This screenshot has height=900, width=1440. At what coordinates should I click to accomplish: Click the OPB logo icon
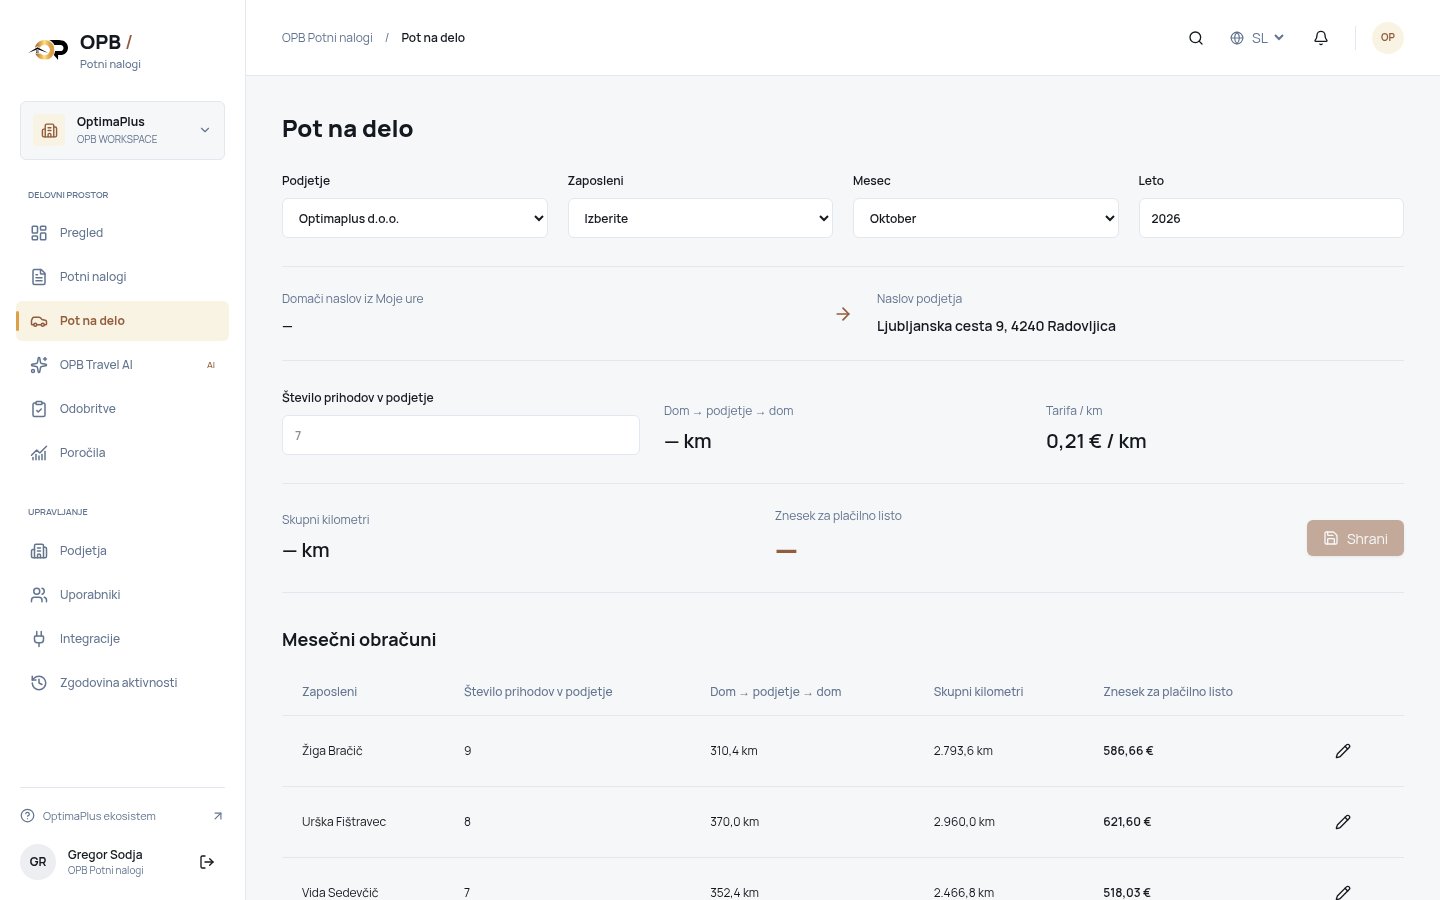pos(49,49)
